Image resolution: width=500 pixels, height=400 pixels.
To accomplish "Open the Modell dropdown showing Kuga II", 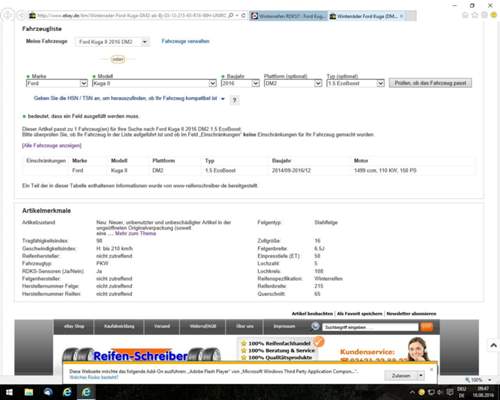I will pos(154,83).
